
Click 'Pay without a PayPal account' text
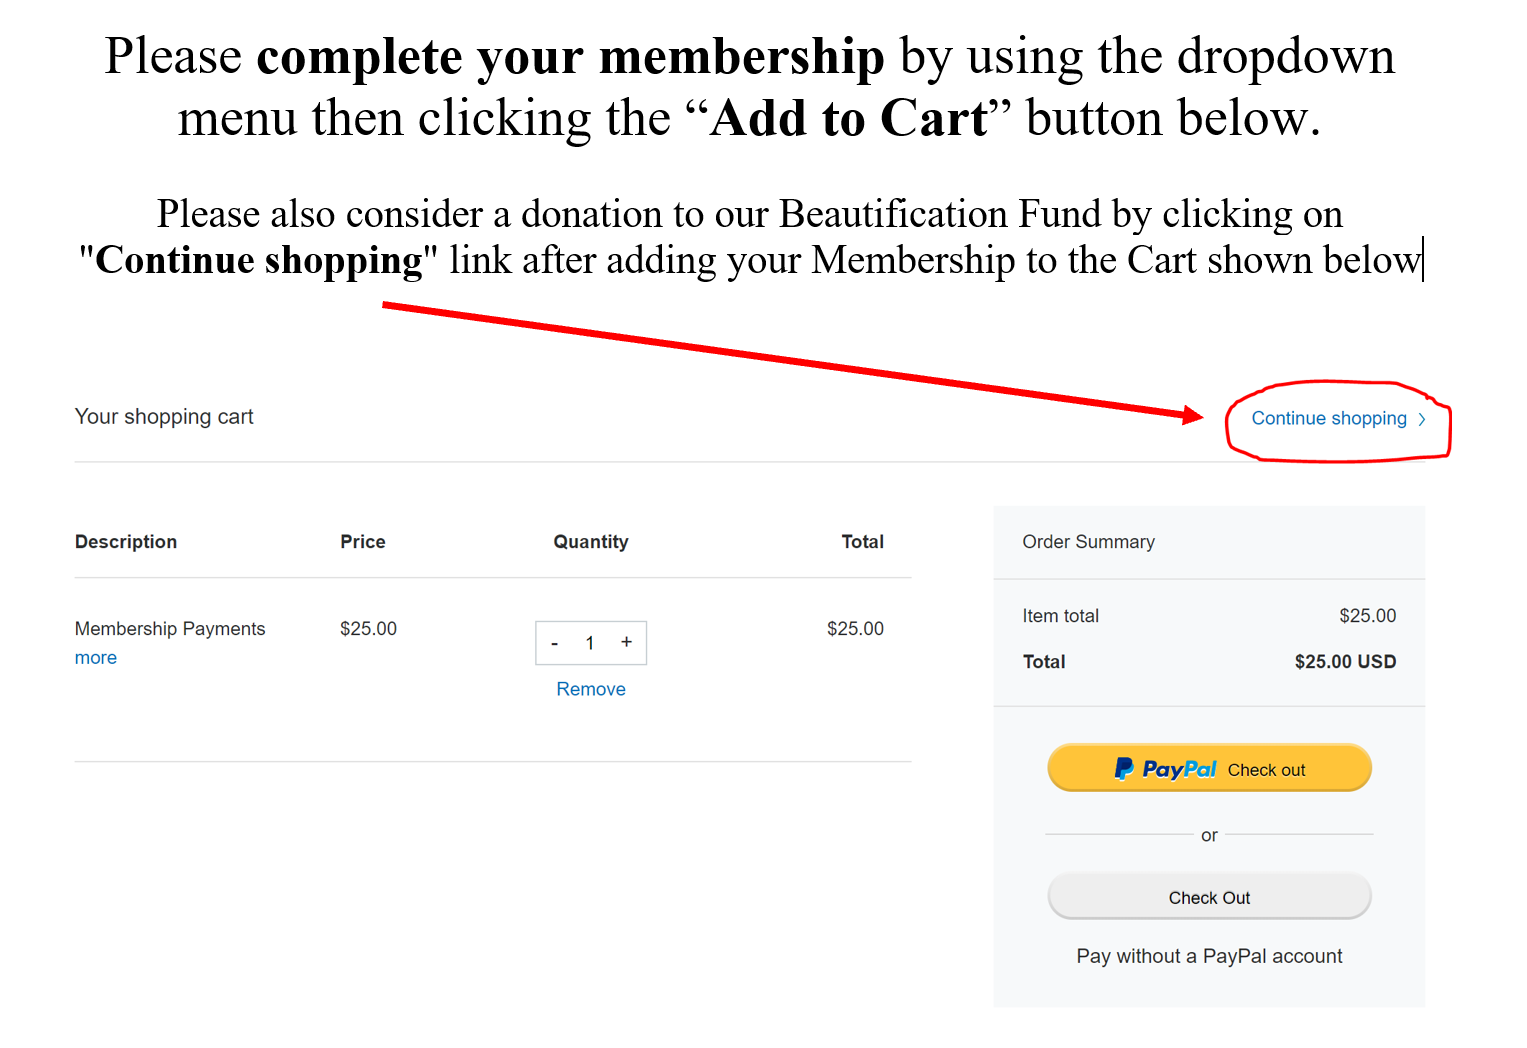pyautogui.click(x=1209, y=956)
